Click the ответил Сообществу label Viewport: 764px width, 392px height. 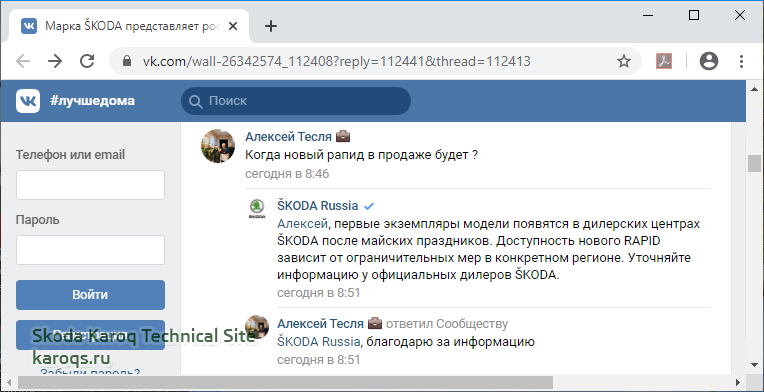coord(447,324)
